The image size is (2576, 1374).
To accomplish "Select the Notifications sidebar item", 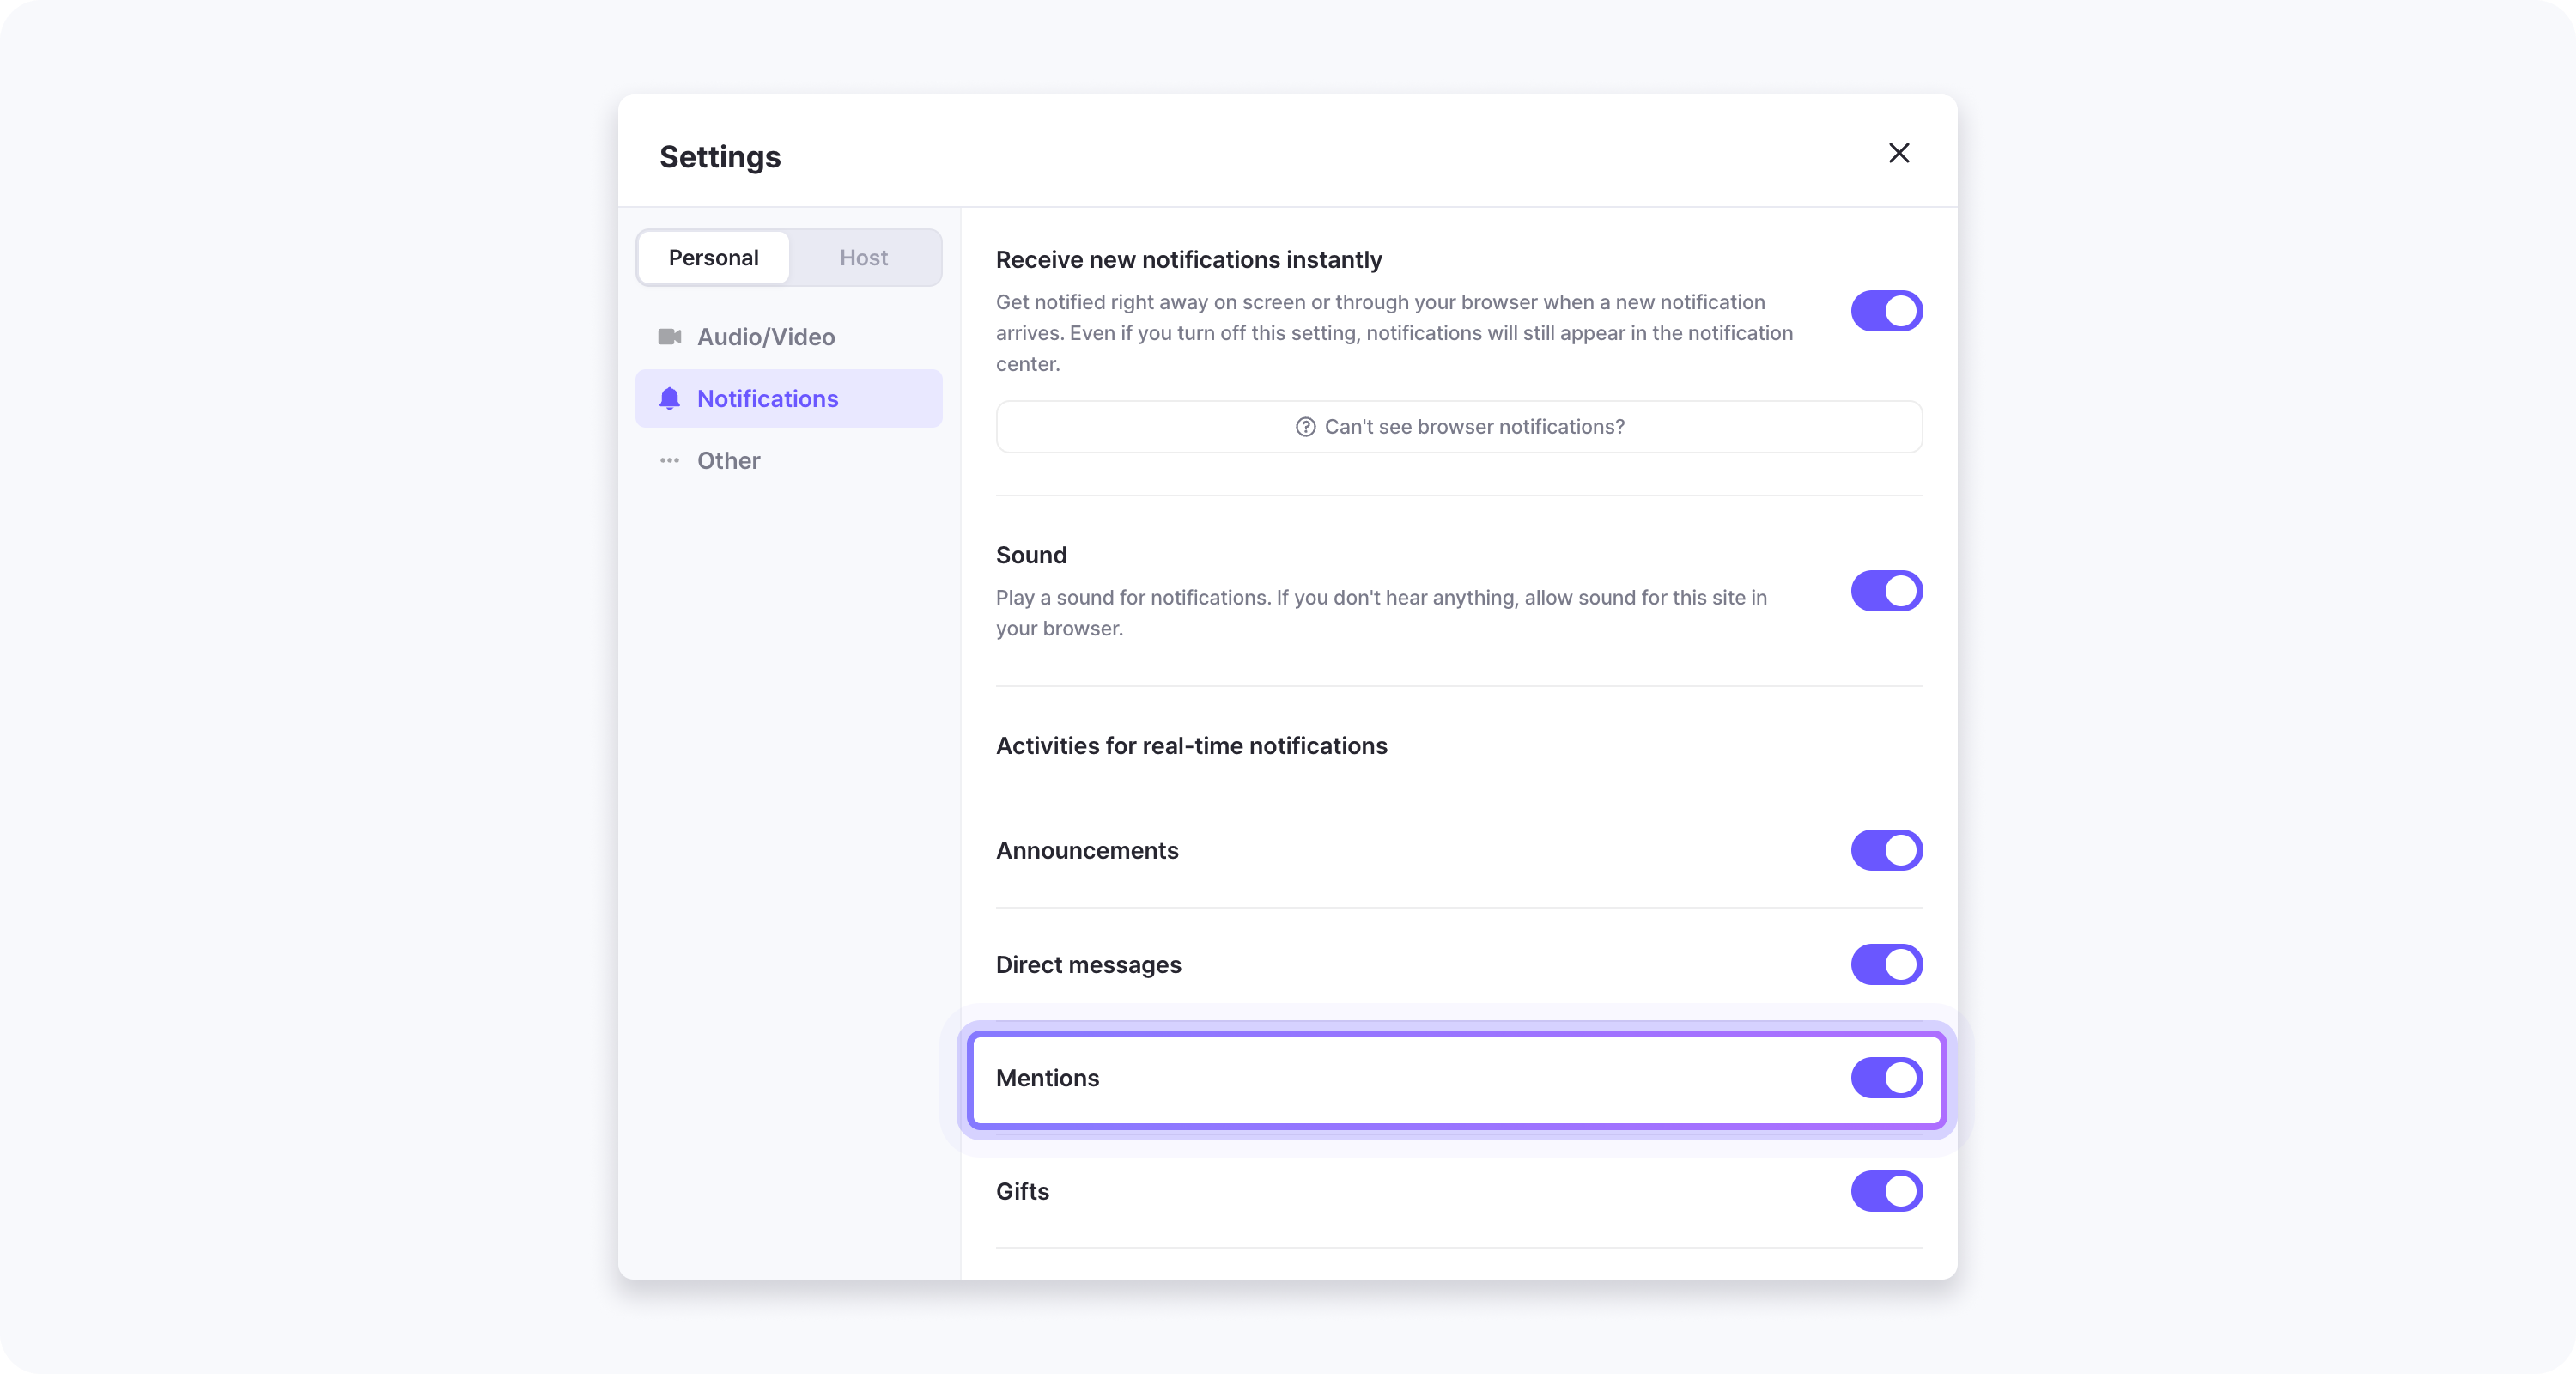I will click(788, 399).
